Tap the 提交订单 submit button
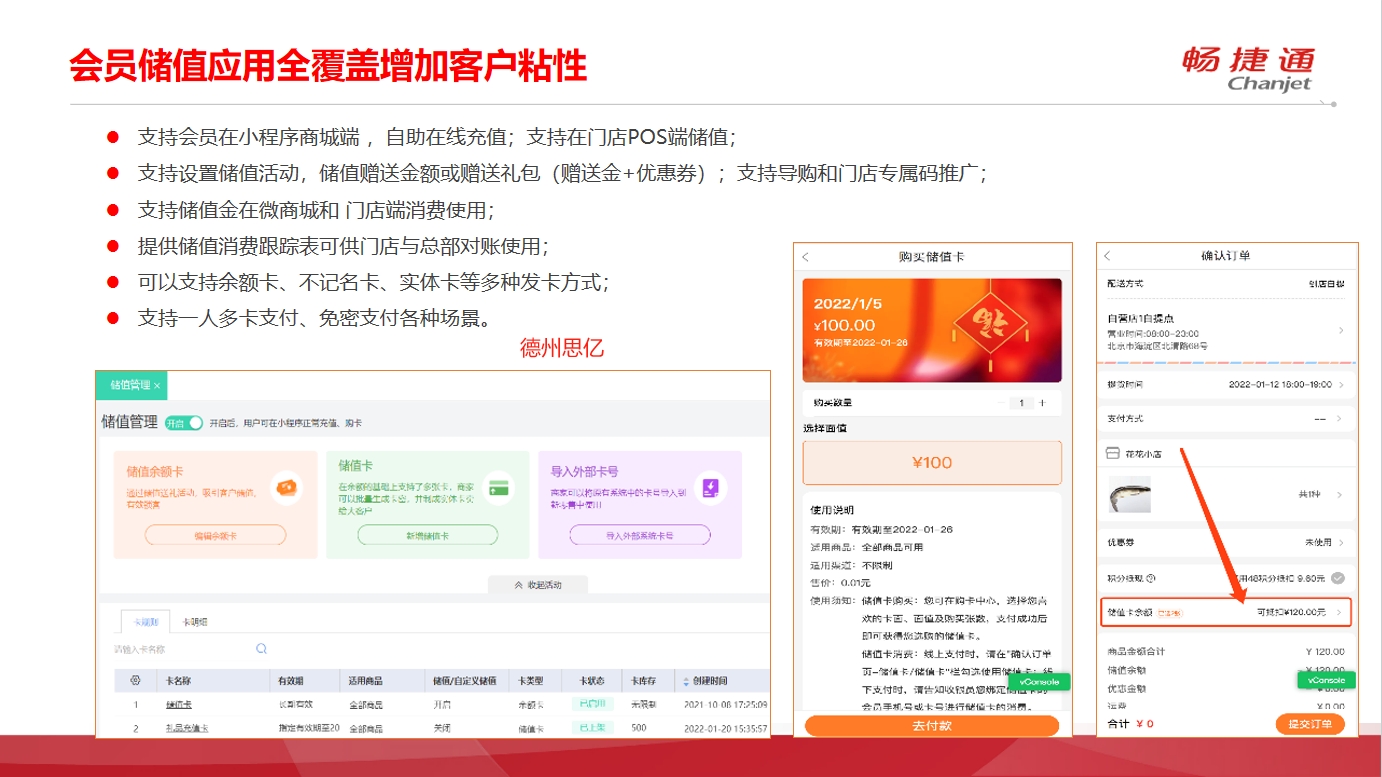 pyautogui.click(x=1310, y=724)
